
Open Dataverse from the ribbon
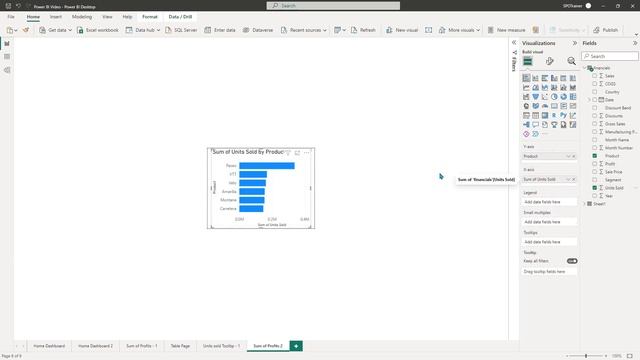point(258,30)
